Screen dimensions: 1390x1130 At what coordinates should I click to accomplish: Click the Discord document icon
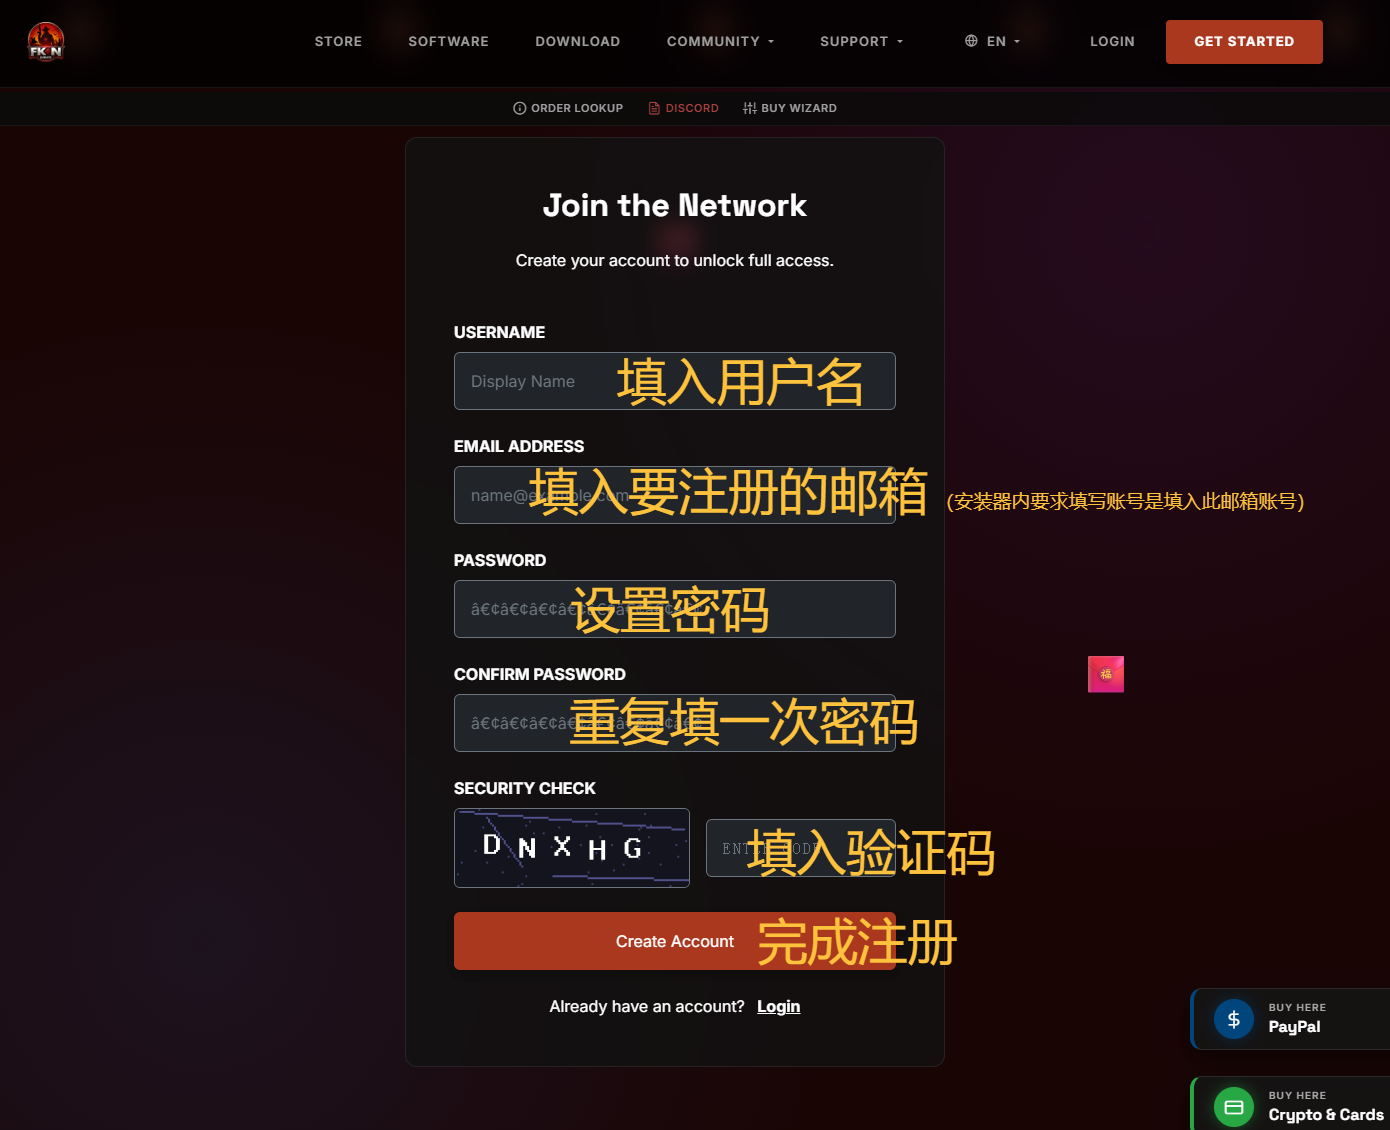[x=654, y=108]
